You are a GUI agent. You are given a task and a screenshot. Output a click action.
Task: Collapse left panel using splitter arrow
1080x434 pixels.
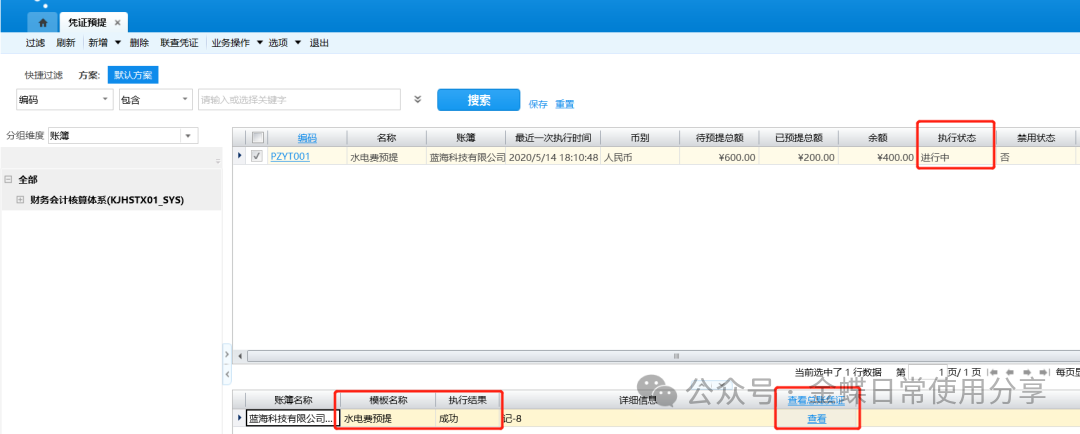(x=226, y=354)
